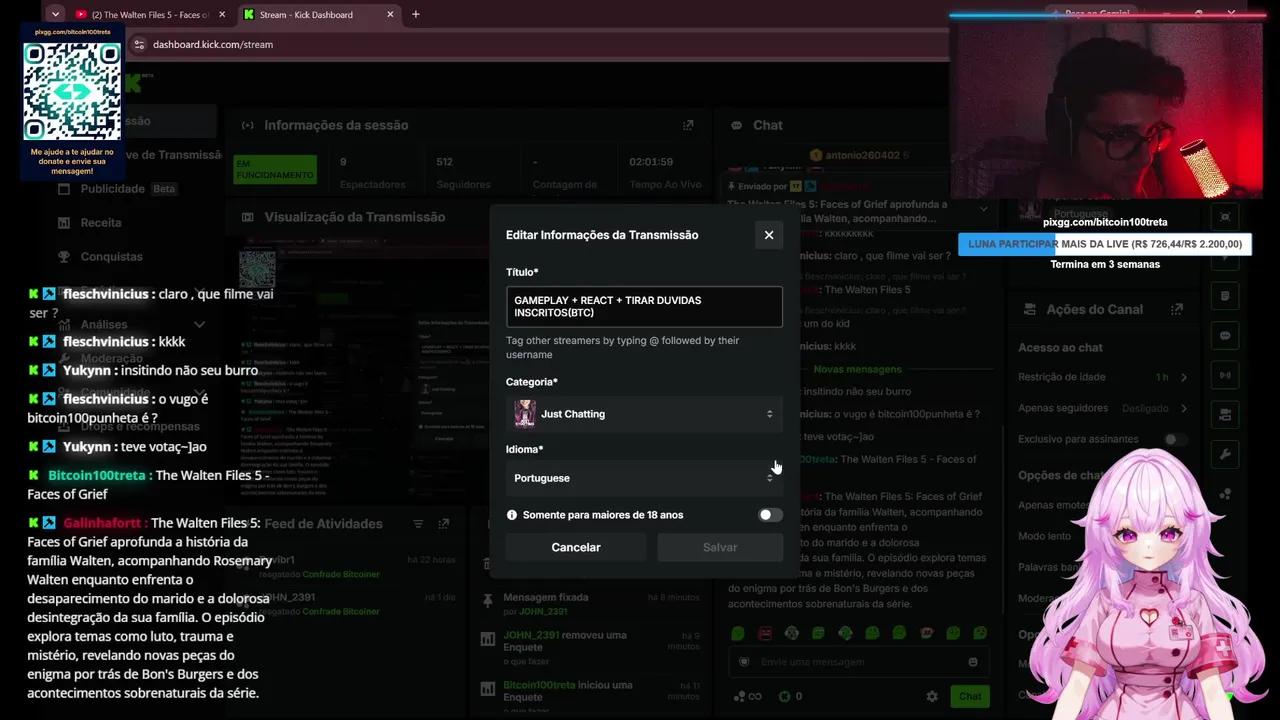Focus the Título text field
The width and height of the screenshot is (1280, 720).
tap(644, 307)
